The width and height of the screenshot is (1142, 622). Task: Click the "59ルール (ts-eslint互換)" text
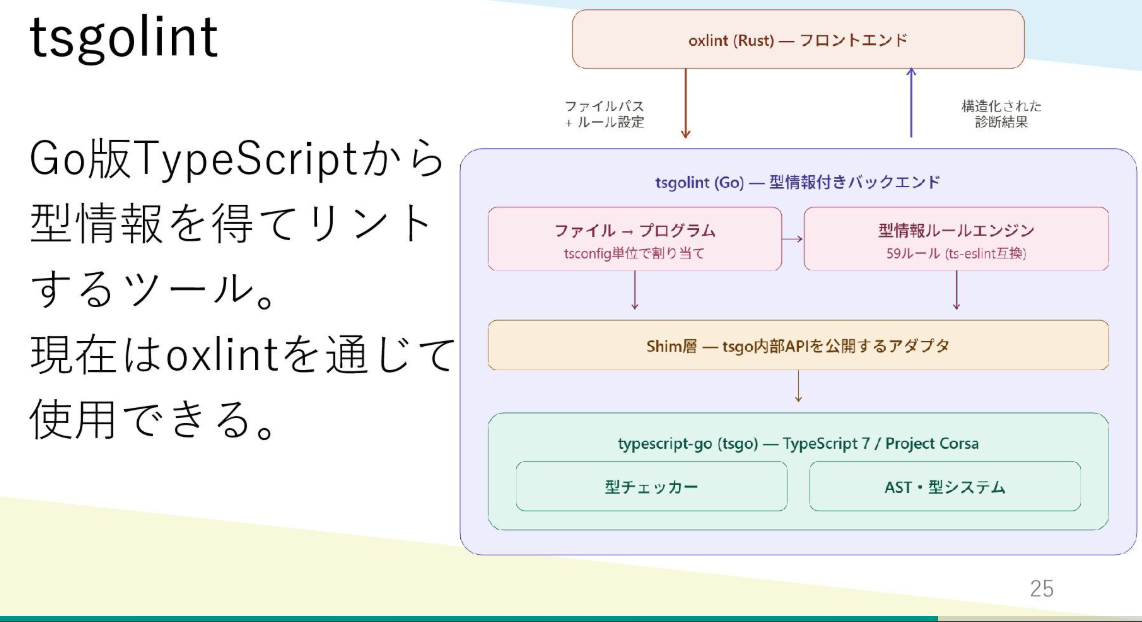coord(956,253)
